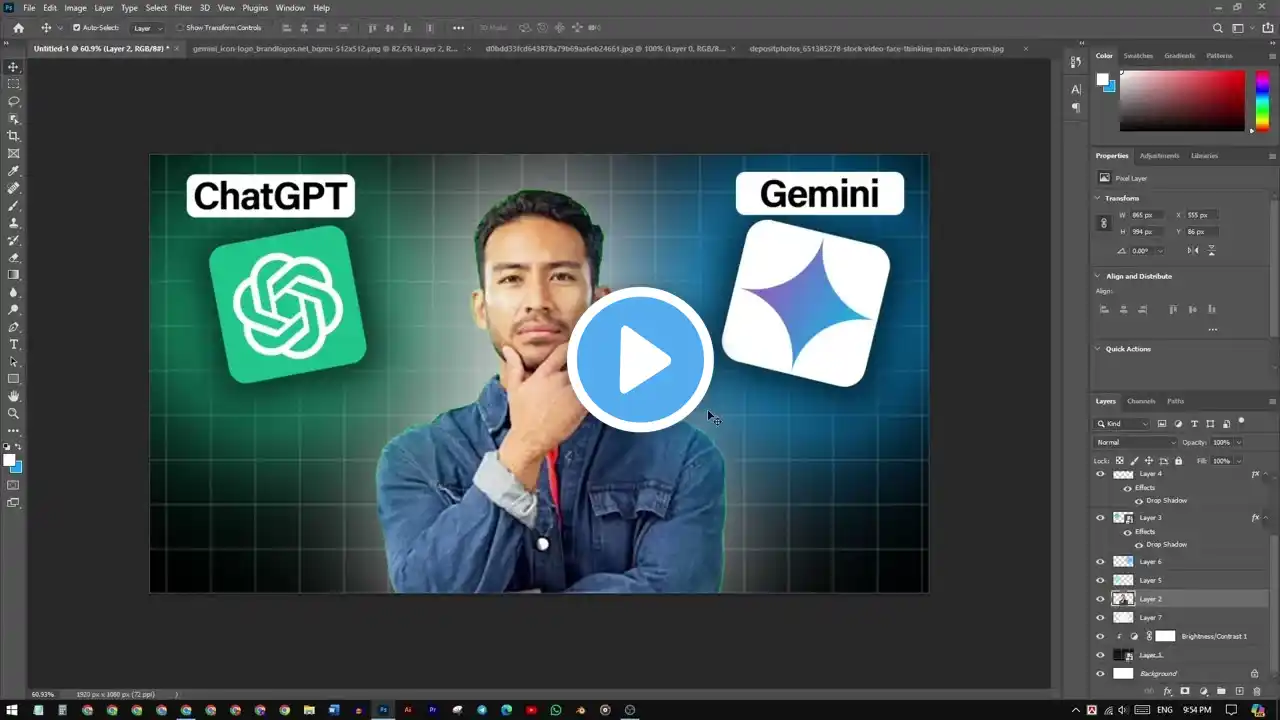Switch to depositphotos document tab
Image resolution: width=1280 pixels, height=720 pixels.
coord(876,48)
